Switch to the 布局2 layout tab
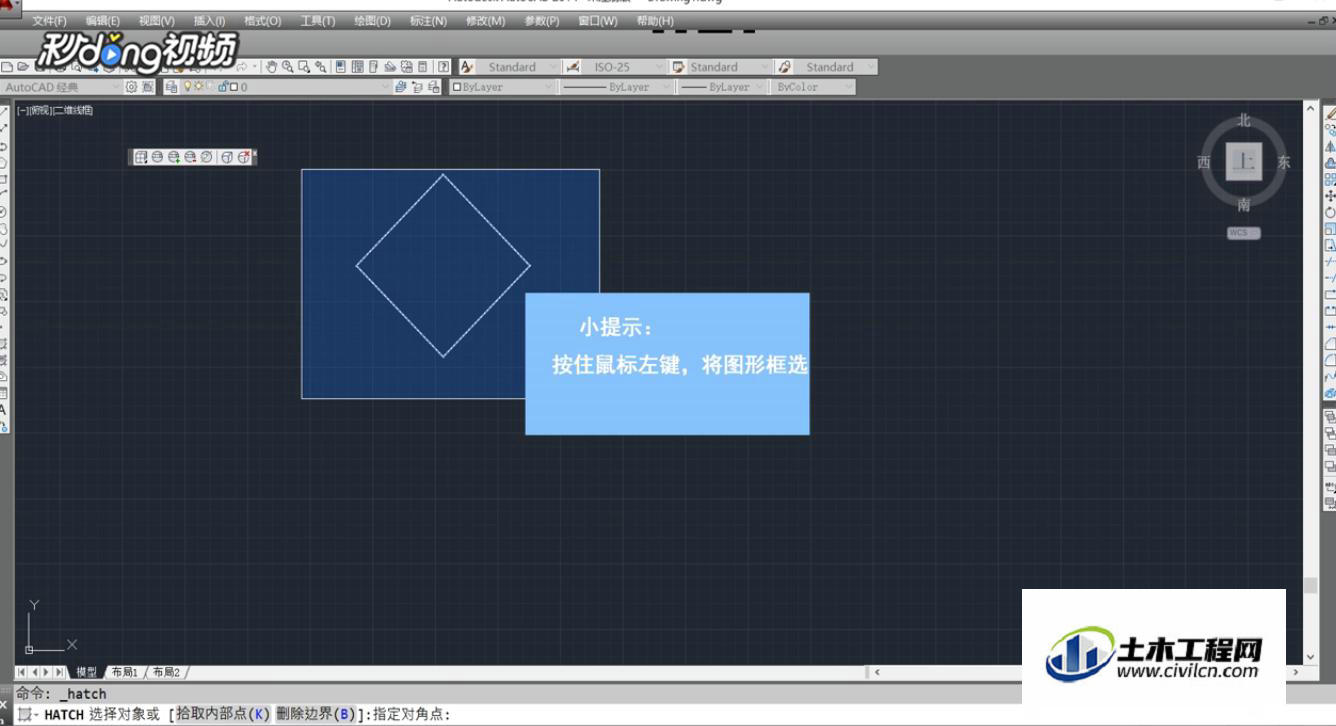This screenshot has height=726, width=1336. pos(166,672)
